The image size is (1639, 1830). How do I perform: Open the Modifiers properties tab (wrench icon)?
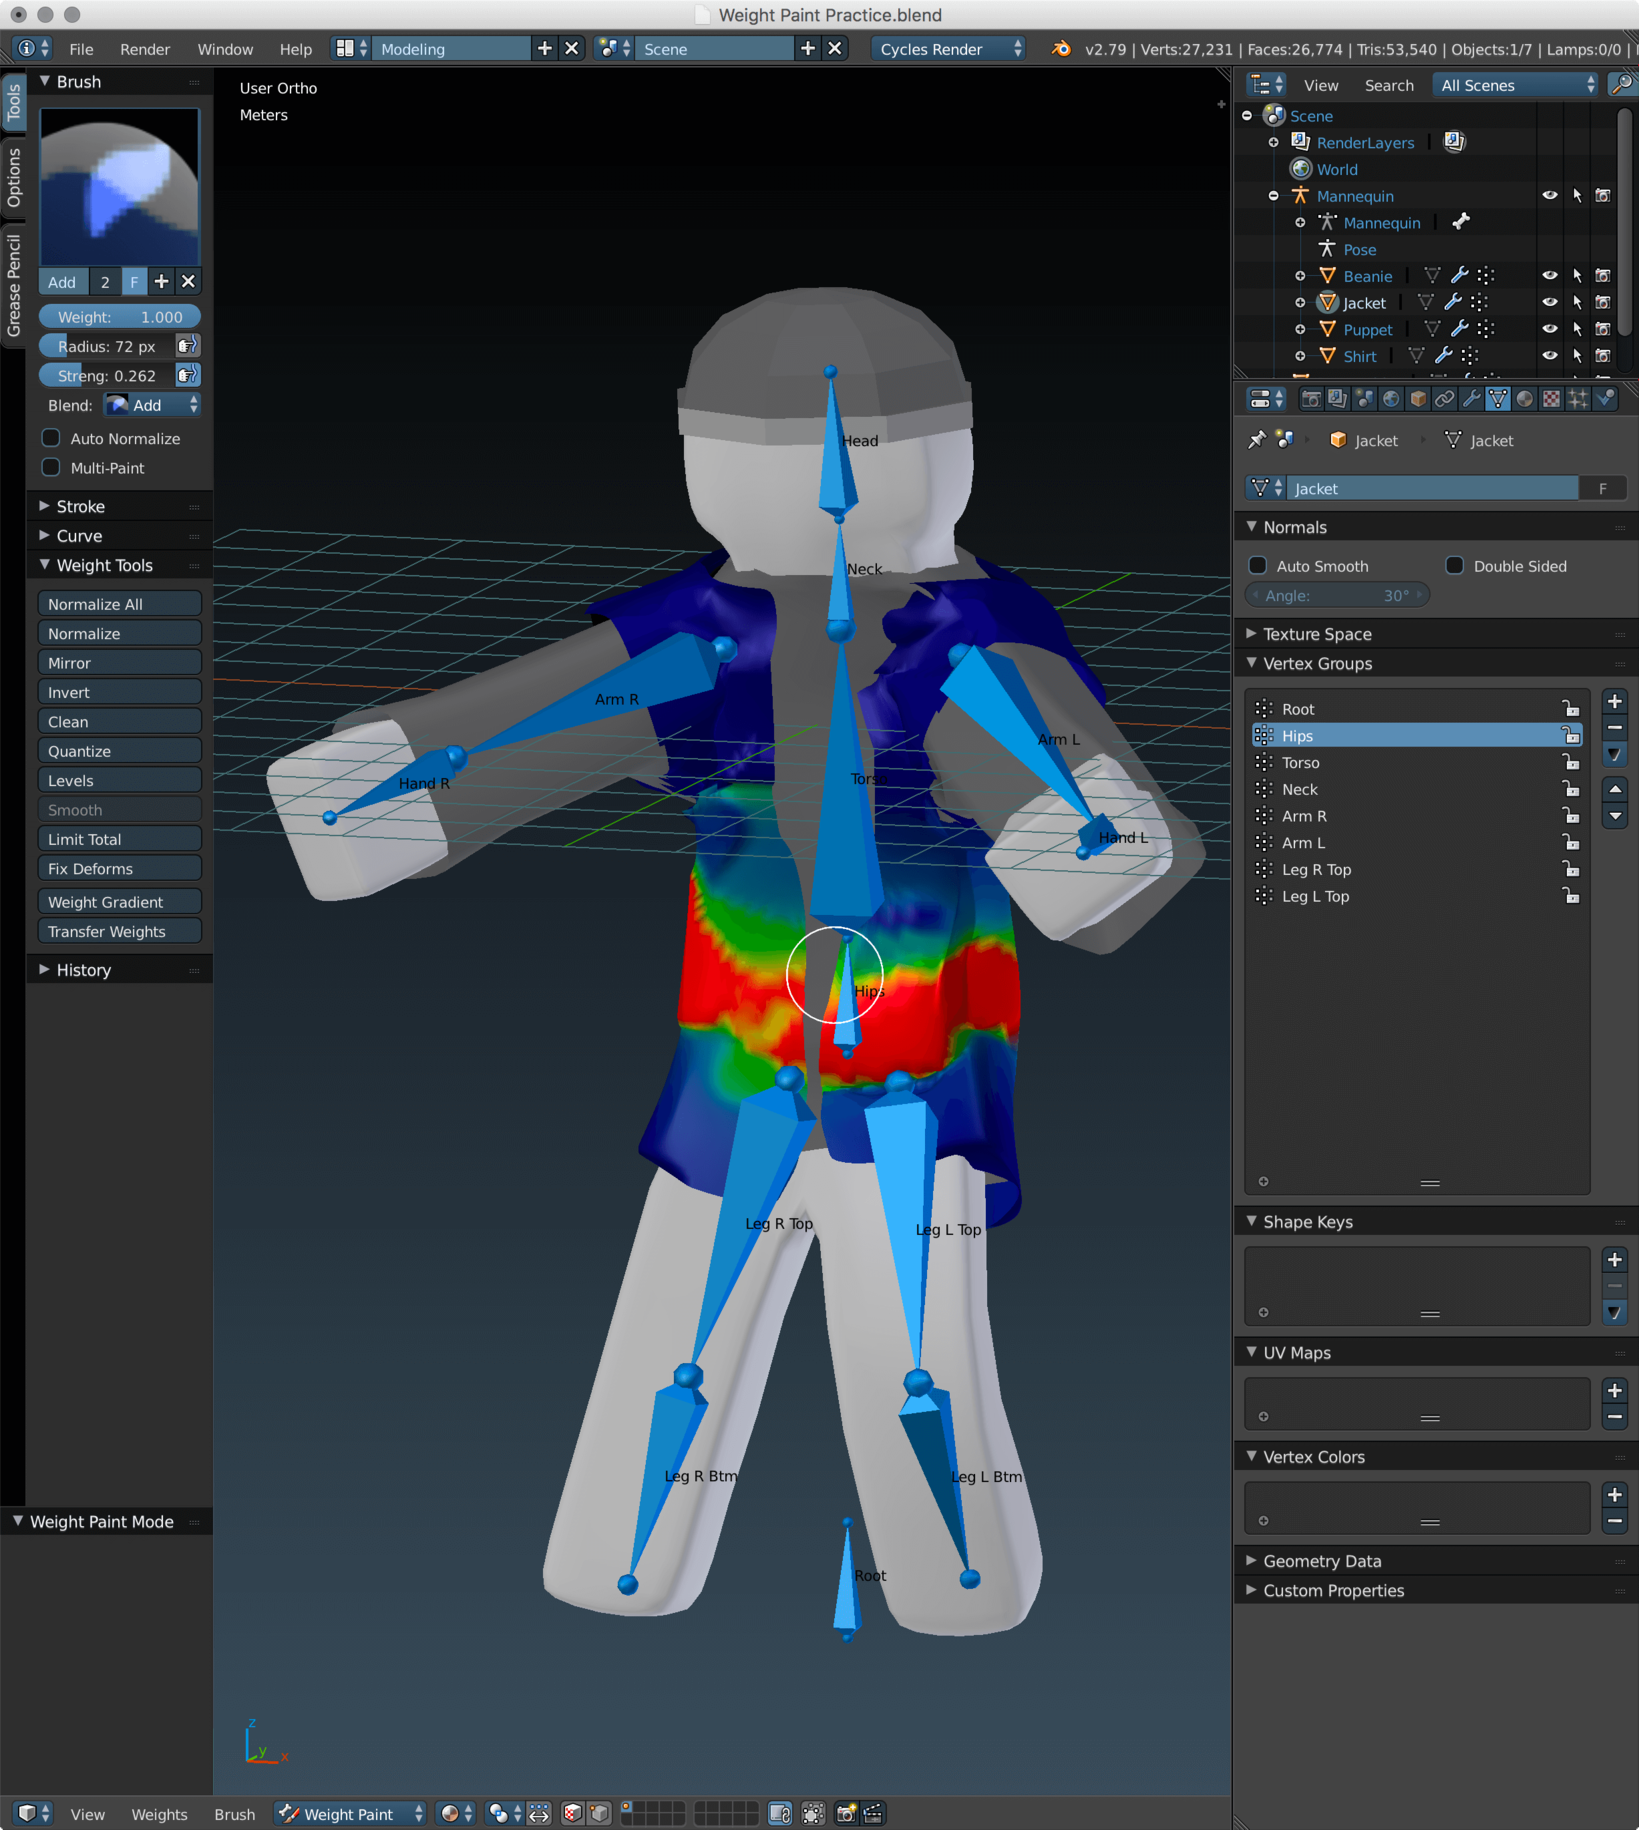point(1471,400)
